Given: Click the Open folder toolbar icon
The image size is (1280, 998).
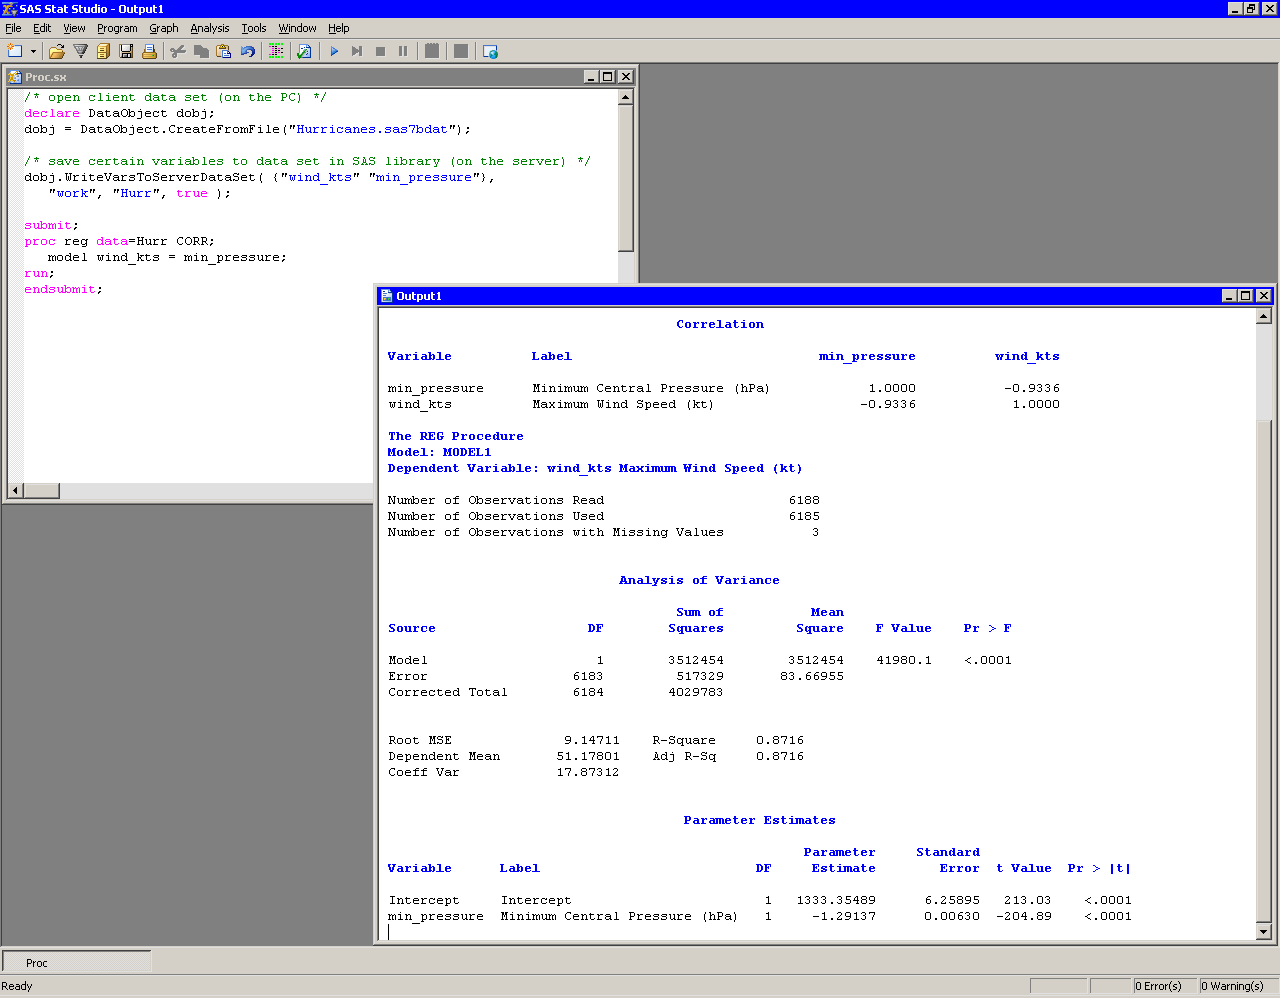Looking at the screenshot, I should tap(57, 51).
